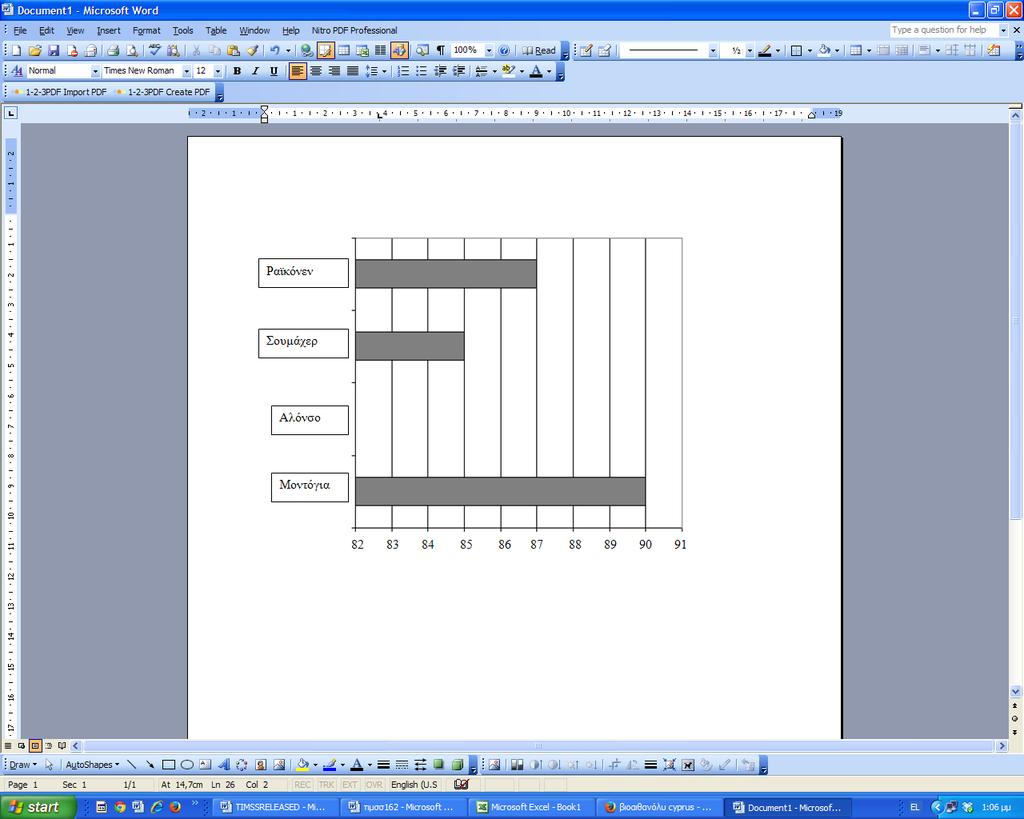Apply Highlight color in the Formatting toolbar

pyautogui.click(x=508, y=71)
